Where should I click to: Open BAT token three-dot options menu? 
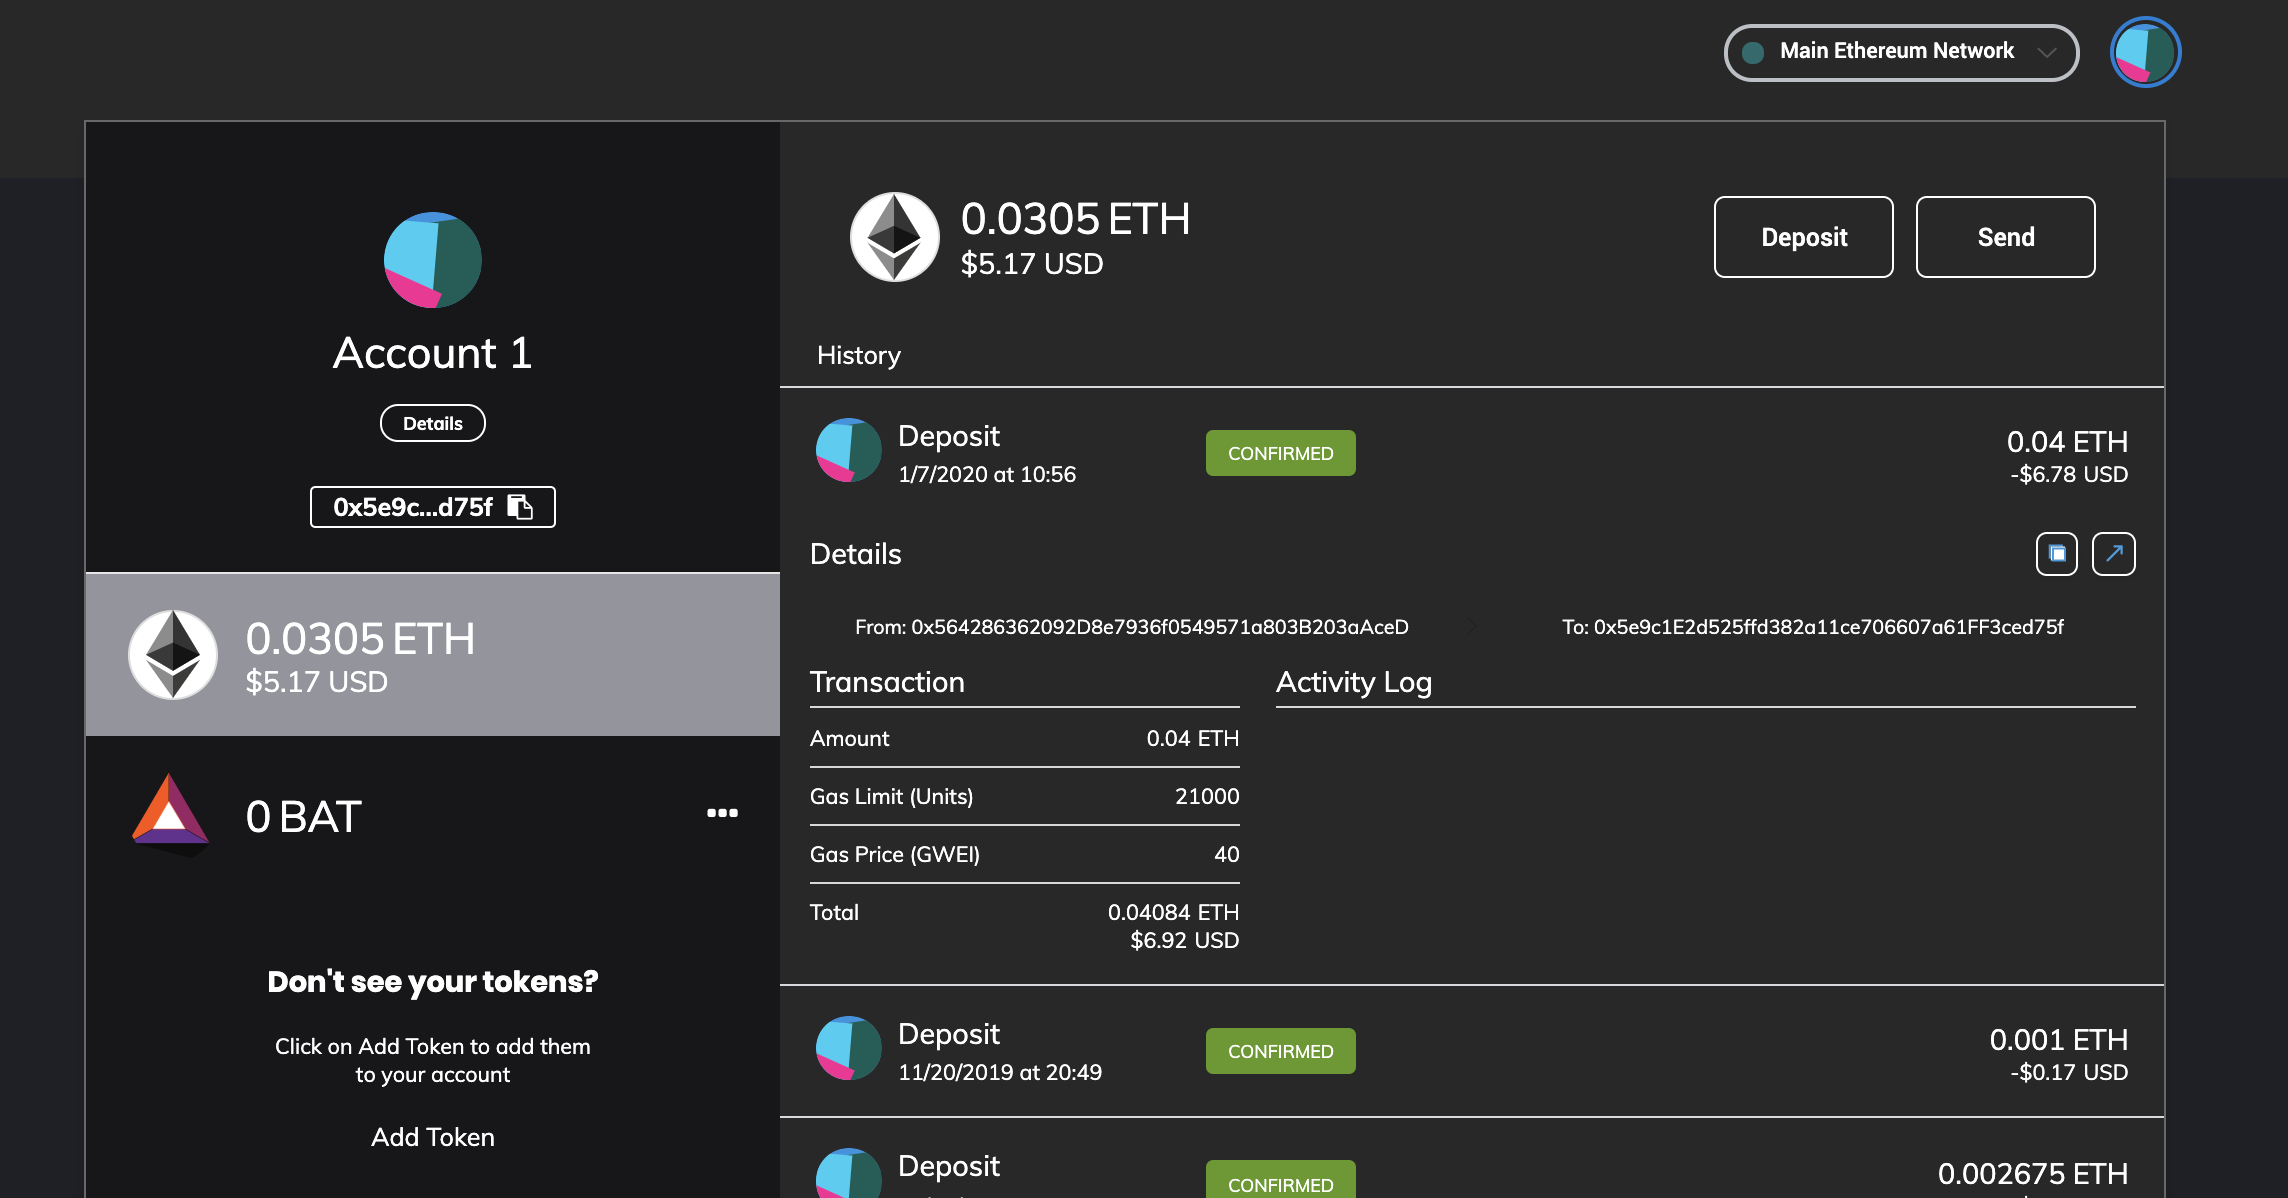722,813
